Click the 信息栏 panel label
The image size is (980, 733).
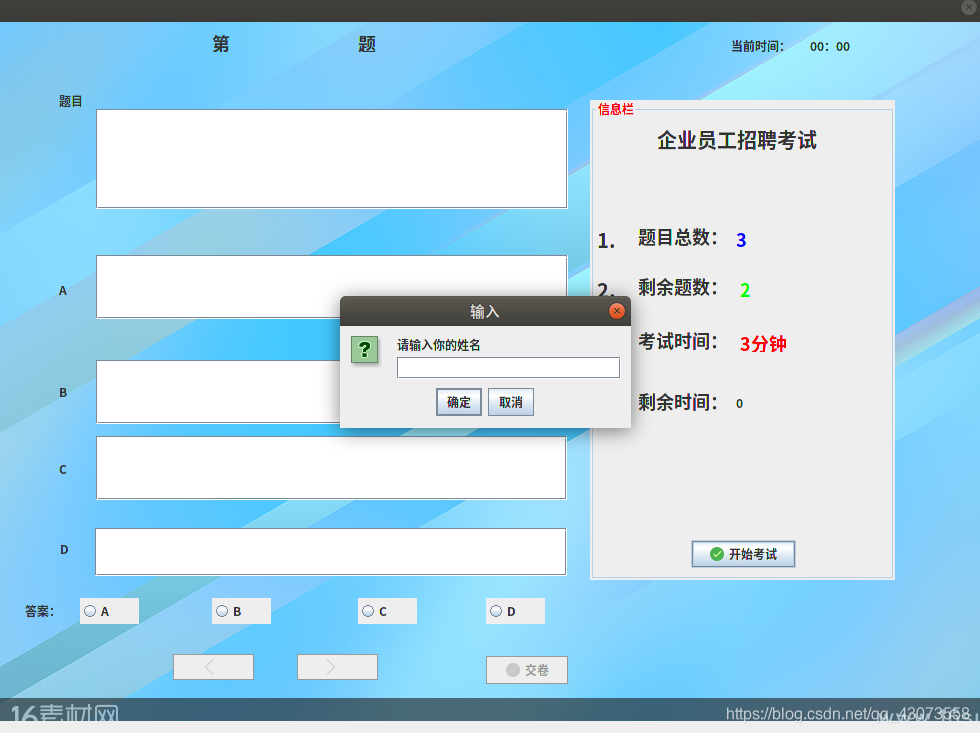click(x=616, y=109)
